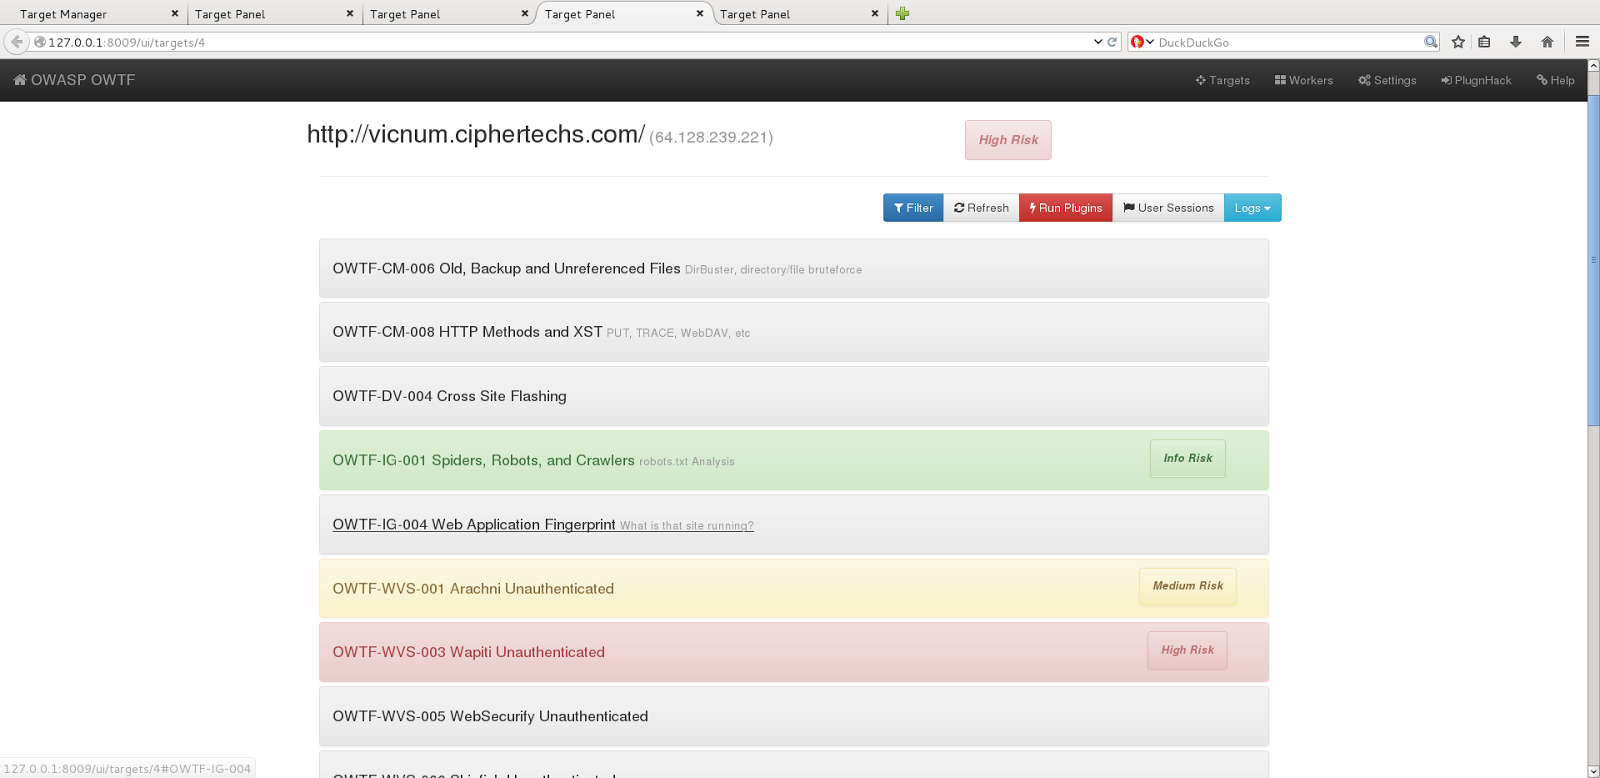
Task: Click the page scrollbar up arrow
Action: (1594, 65)
